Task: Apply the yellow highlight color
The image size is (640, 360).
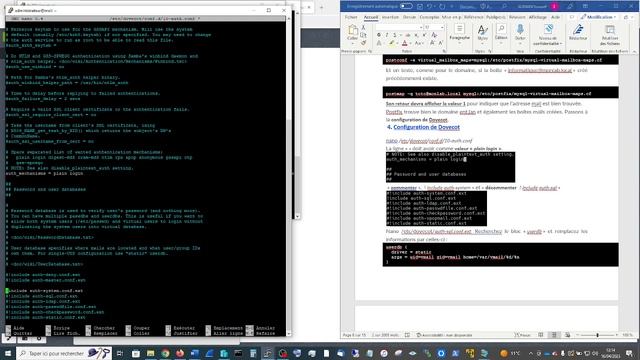Action: [391, 43]
